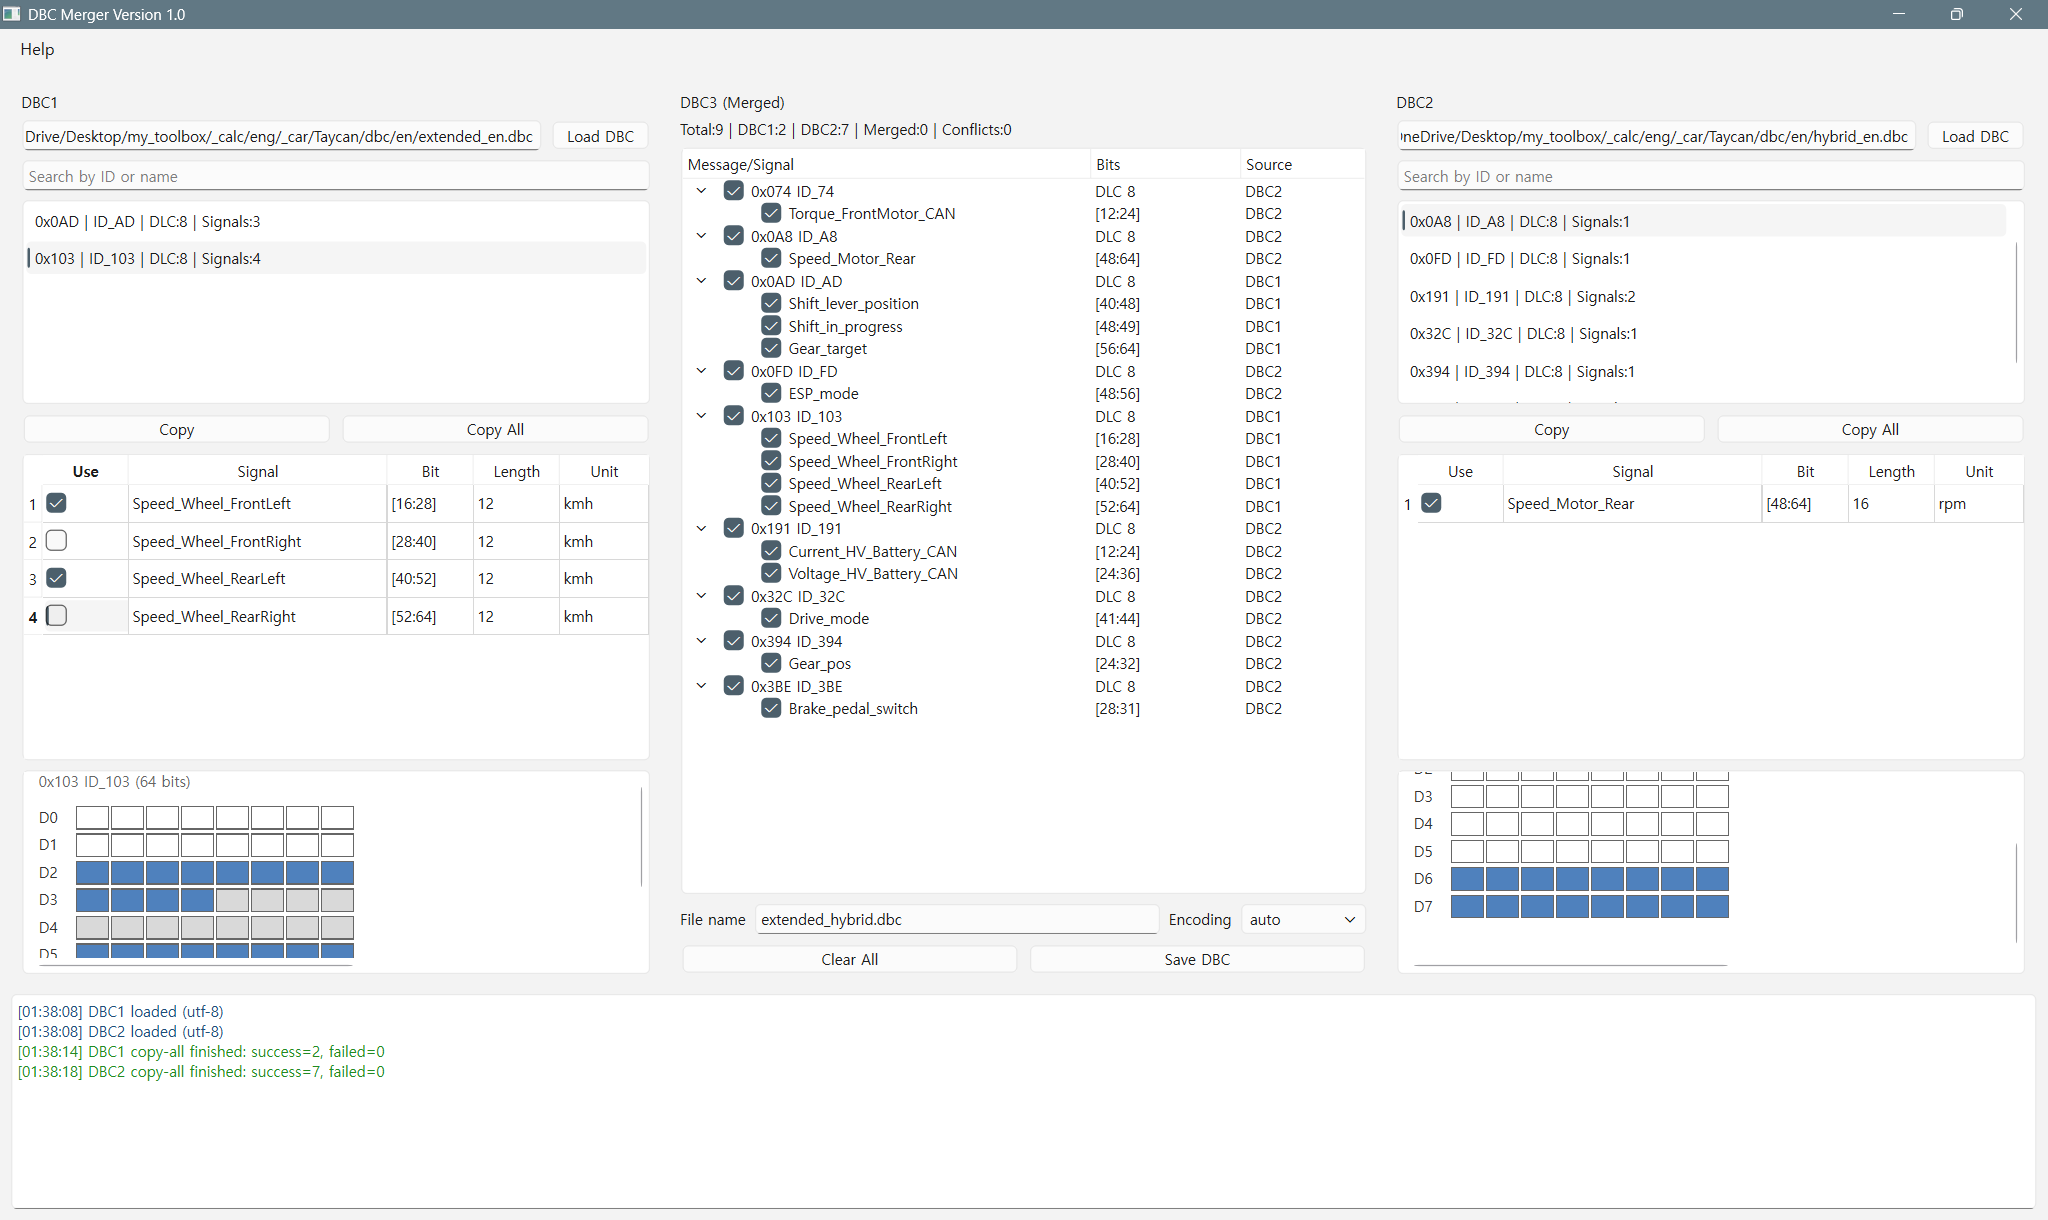Open the Encoding dropdown
Screen dimensions: 2048x1220
(x=1302, y=919)
